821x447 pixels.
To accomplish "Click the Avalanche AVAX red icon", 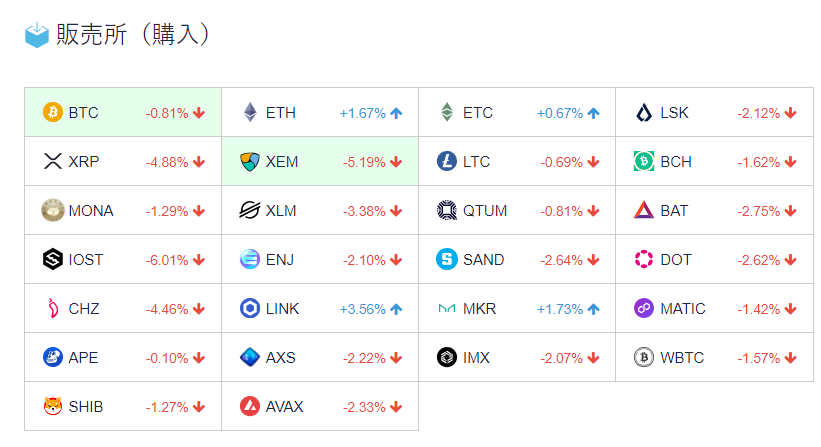I will (250, 407).
